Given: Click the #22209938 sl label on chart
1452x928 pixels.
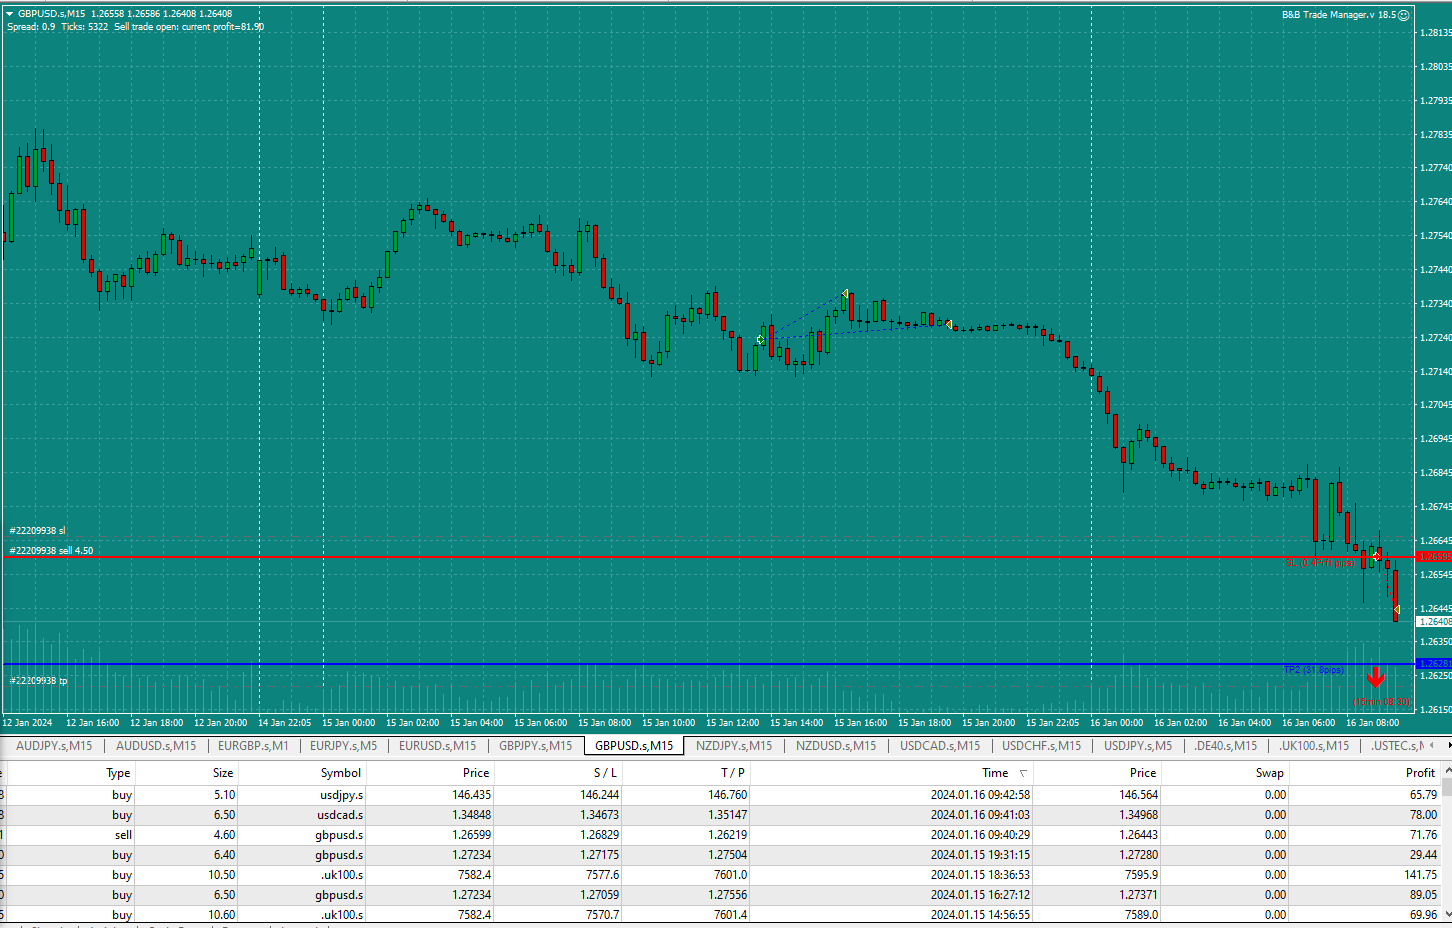Looking at the screenshot, I should tap(38, 531).
